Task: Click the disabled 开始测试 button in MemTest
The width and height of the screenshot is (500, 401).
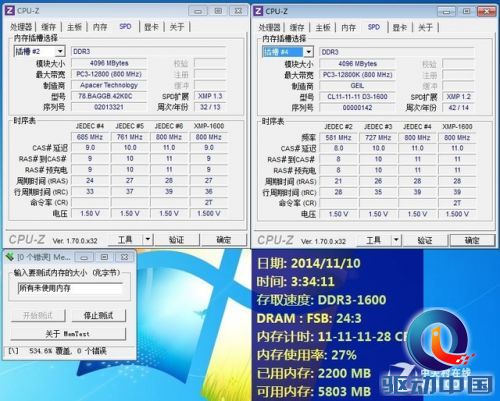Action: [x=38, y=315]
